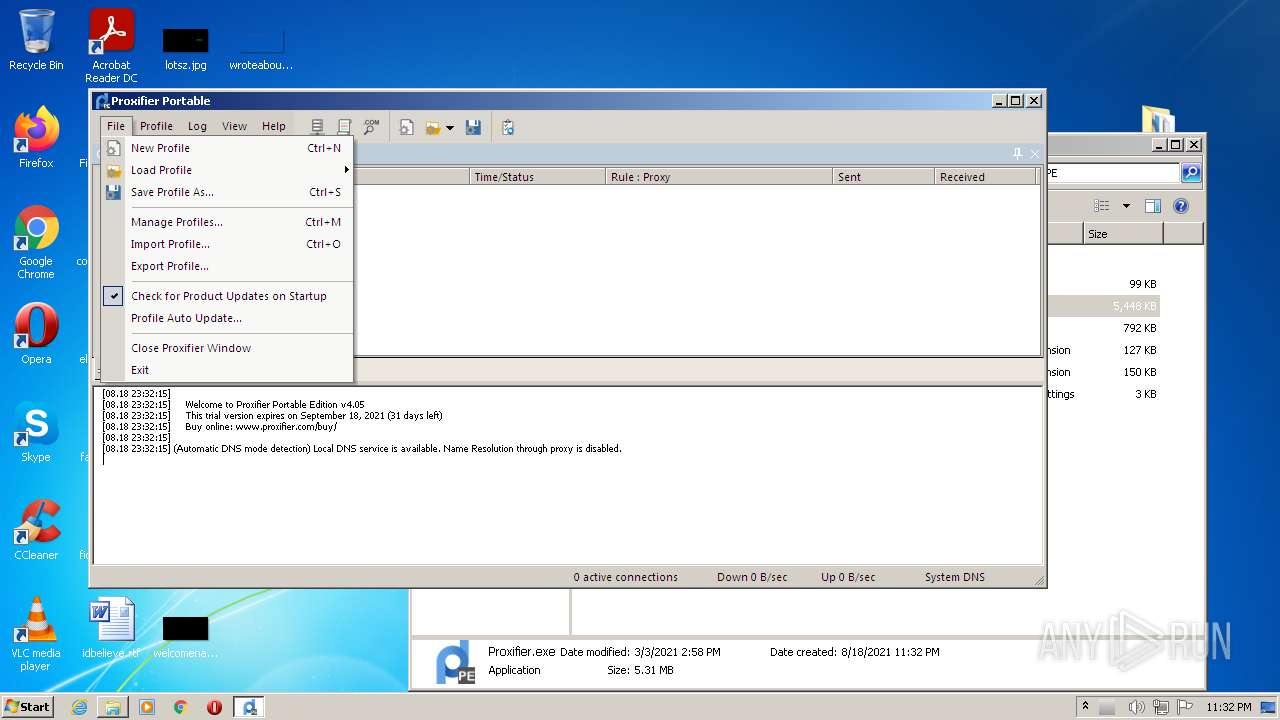The image size is (1280, 720).
Task: Open Proxy Servers toolbar icon
Action: point(317,127)
